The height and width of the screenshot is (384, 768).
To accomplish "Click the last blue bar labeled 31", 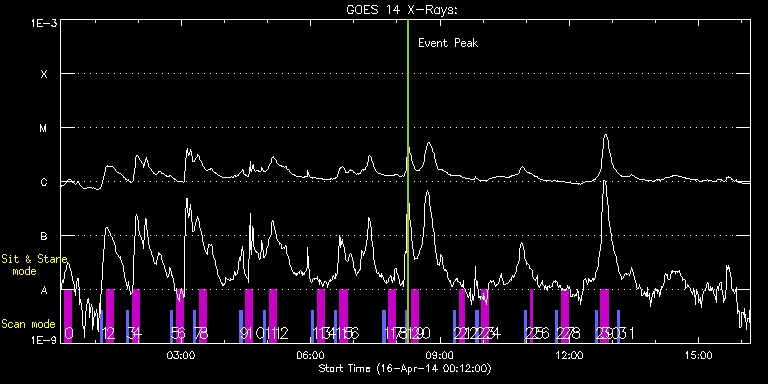I will (619, 326).
